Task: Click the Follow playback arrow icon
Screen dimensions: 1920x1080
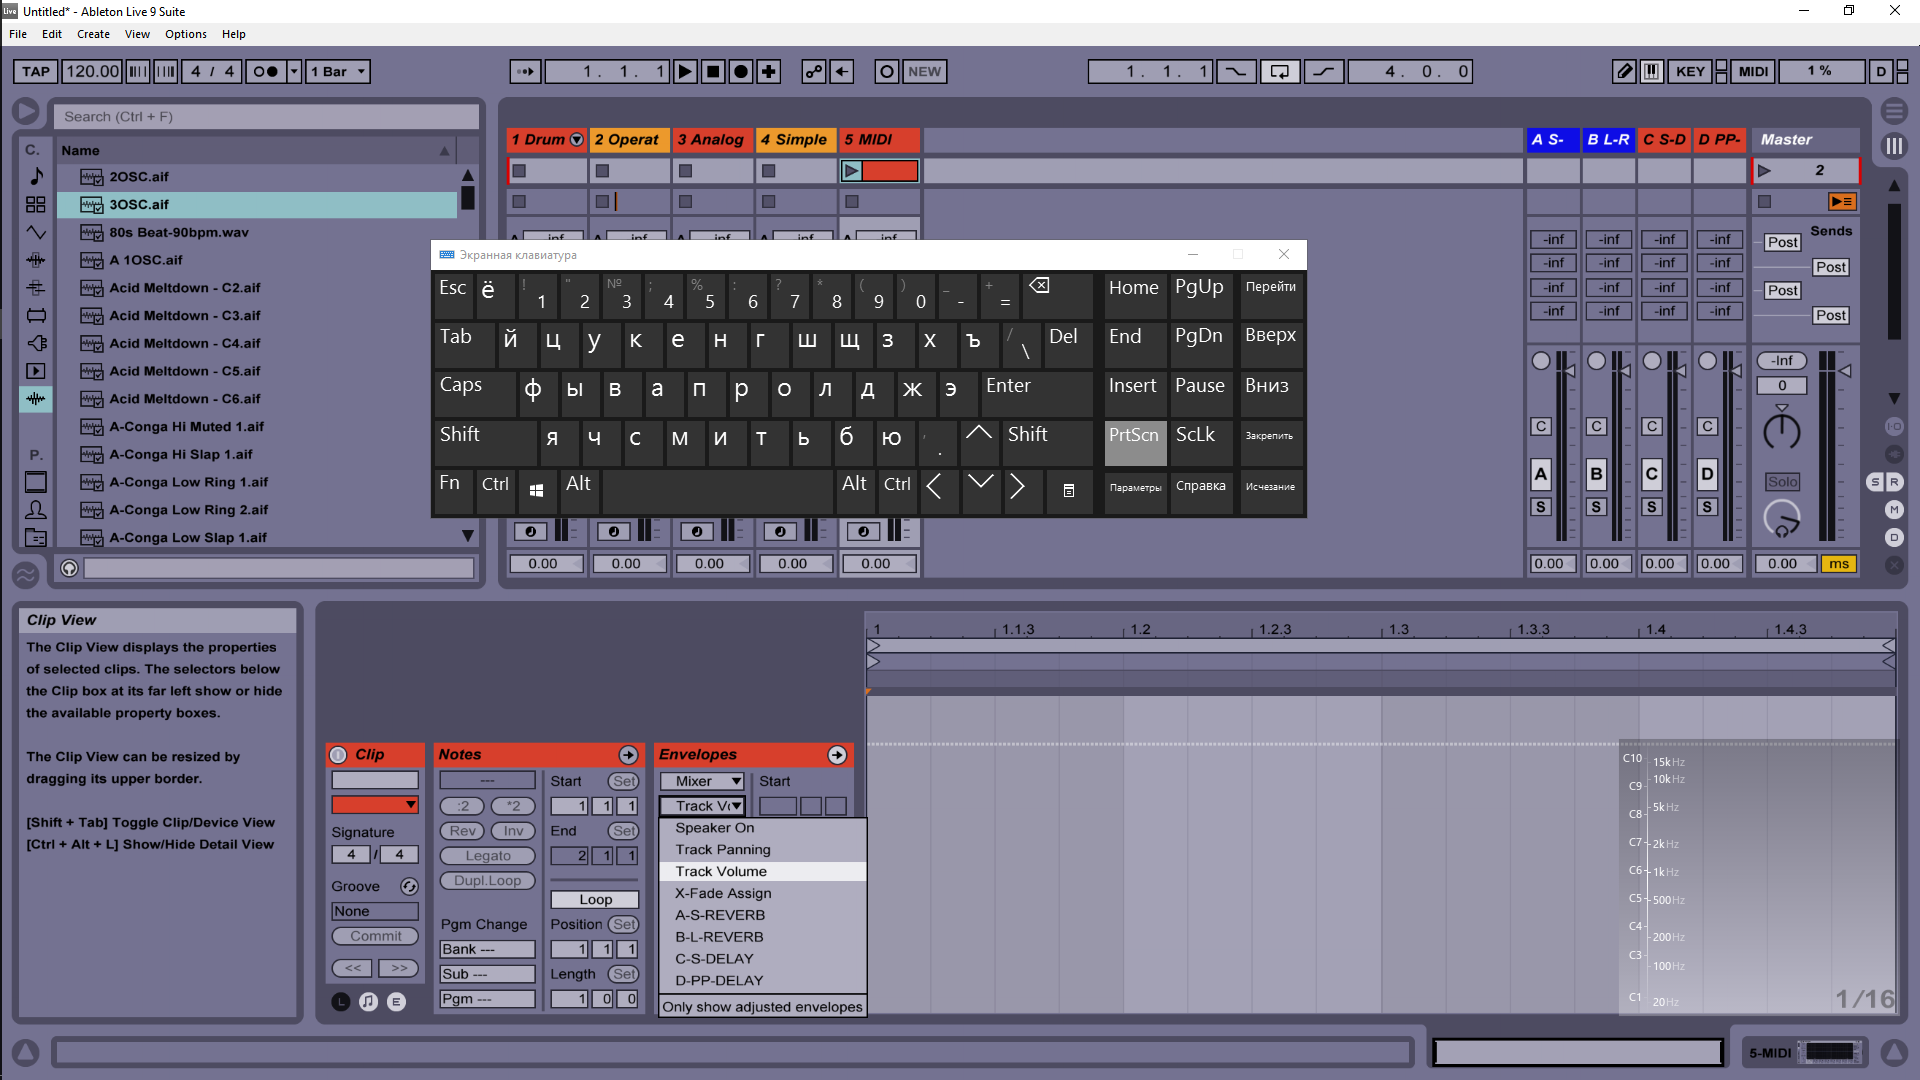Action: point(525,71)
